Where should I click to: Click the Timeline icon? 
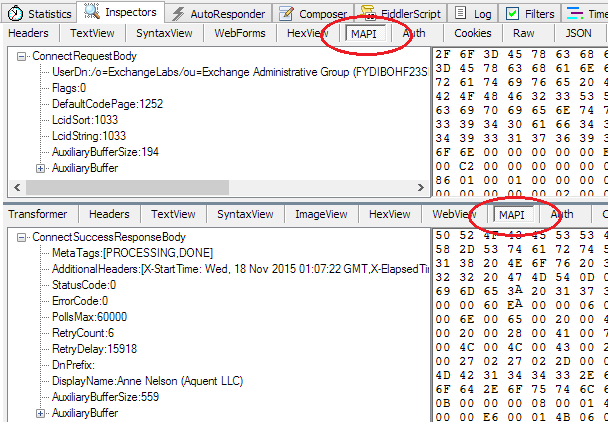pos(575,14)
